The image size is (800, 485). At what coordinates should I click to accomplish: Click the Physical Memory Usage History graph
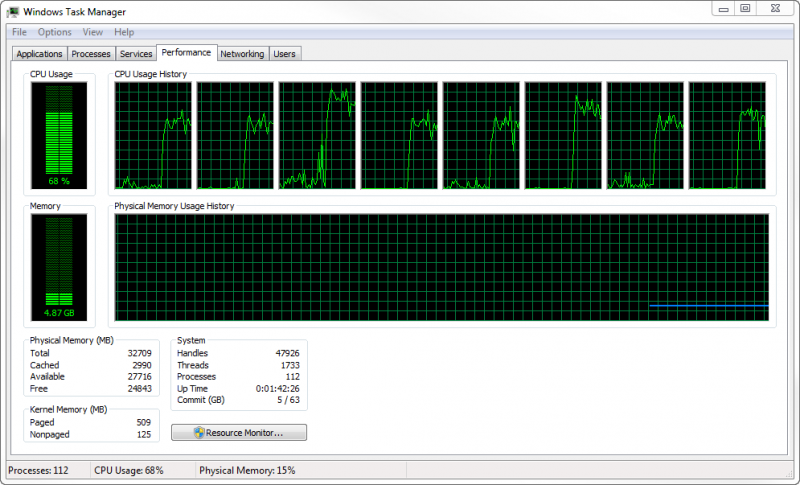pos(442,267)
